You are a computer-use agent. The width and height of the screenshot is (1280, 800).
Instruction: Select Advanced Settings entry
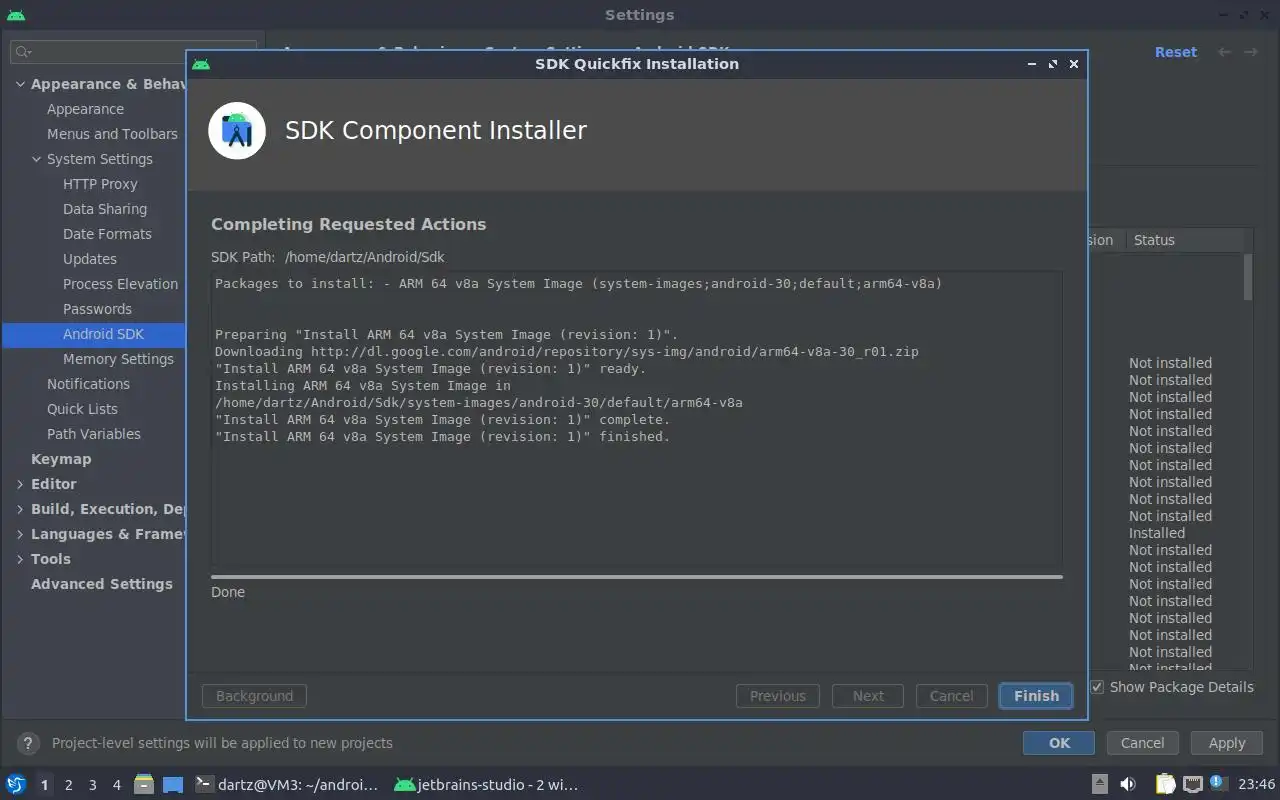pos(101,584)
